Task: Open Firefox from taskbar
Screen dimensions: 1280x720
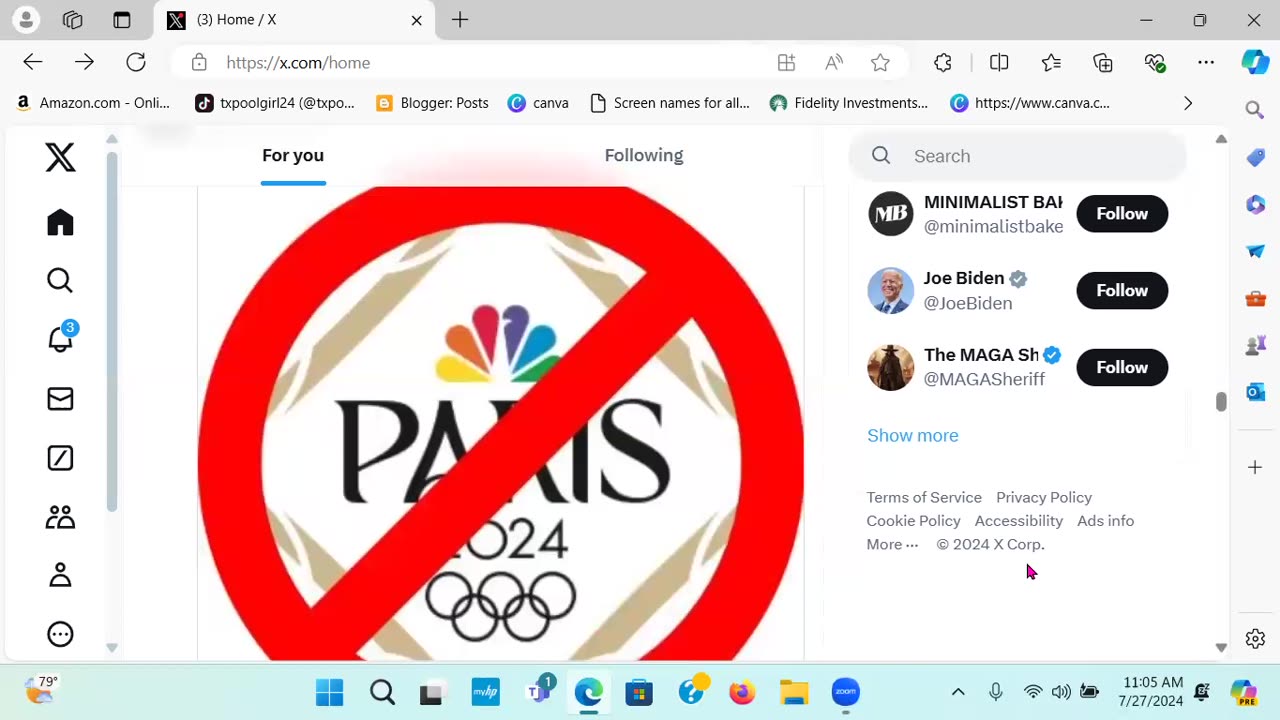Action: (742, 692)
